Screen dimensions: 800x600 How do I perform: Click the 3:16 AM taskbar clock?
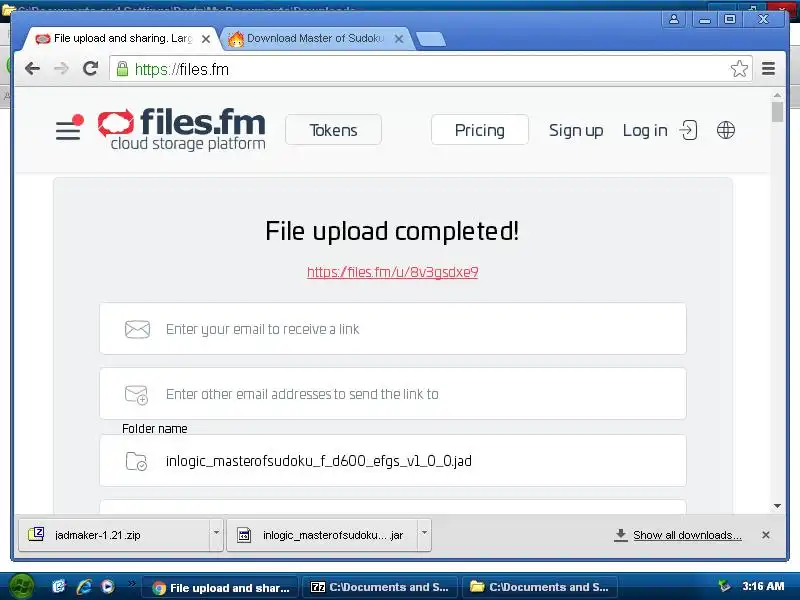[x=763, y=587]
